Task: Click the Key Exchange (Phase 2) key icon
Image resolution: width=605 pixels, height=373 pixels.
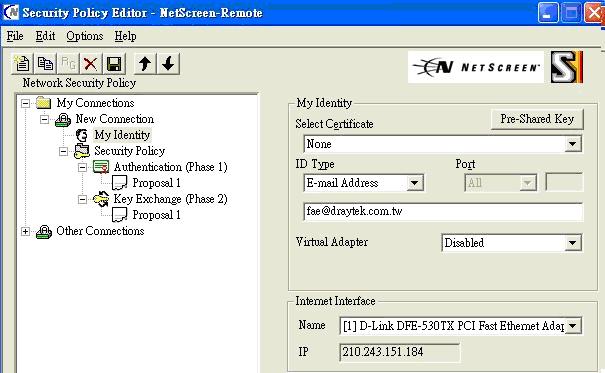Action: click(x=101, y=199)
